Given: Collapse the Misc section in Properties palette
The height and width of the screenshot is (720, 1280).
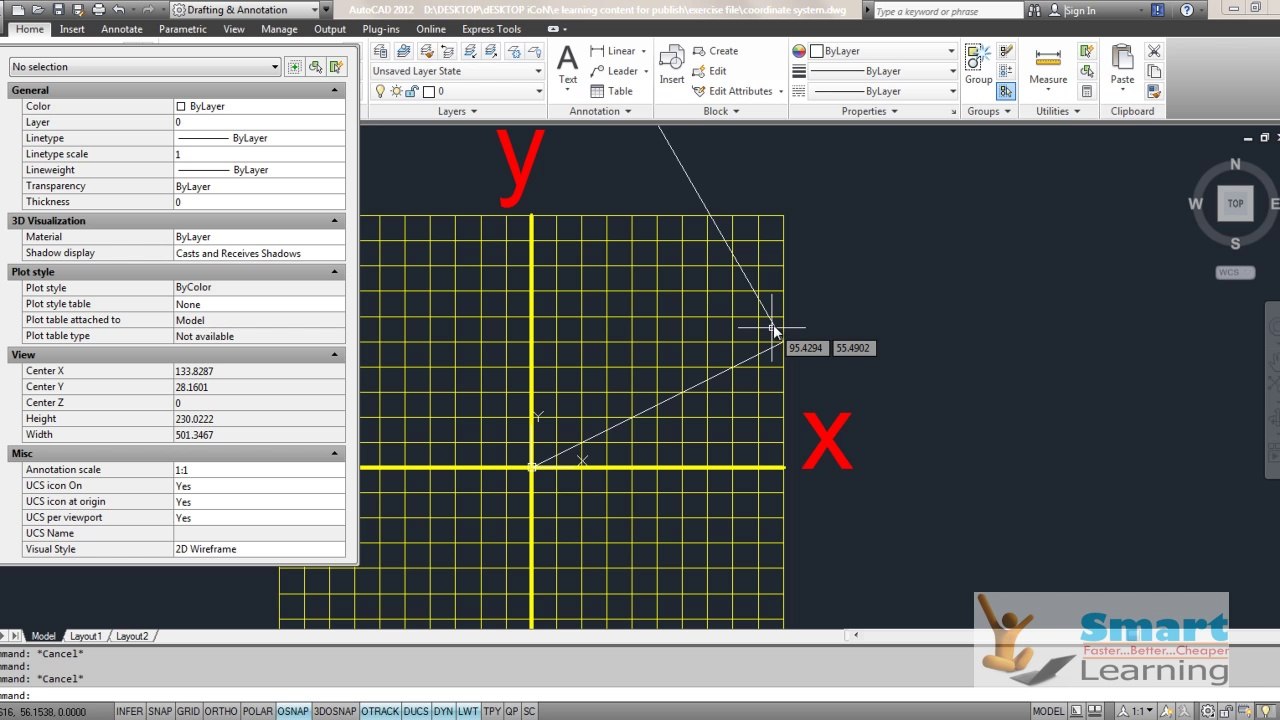Looking at the screenshot, I should pyautogui.click(x=335, y=453).
